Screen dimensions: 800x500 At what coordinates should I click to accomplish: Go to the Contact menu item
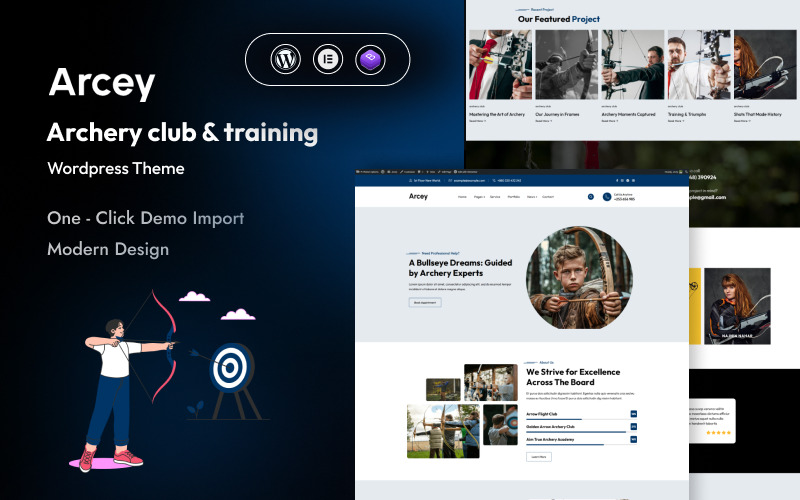point(548,197)
